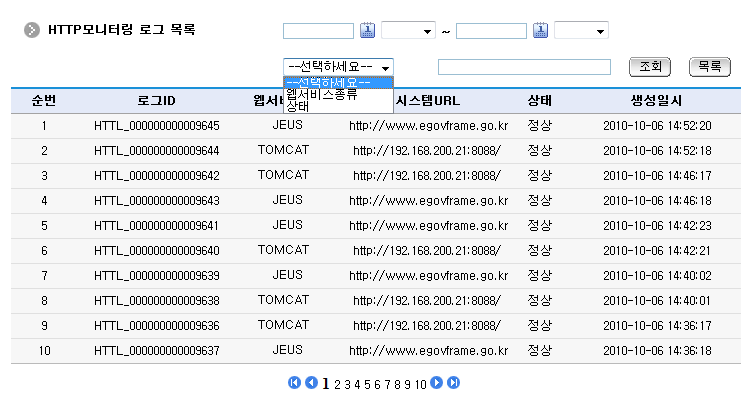
Task: Open log HTTL_000000000009636
Action: point(157,326)
